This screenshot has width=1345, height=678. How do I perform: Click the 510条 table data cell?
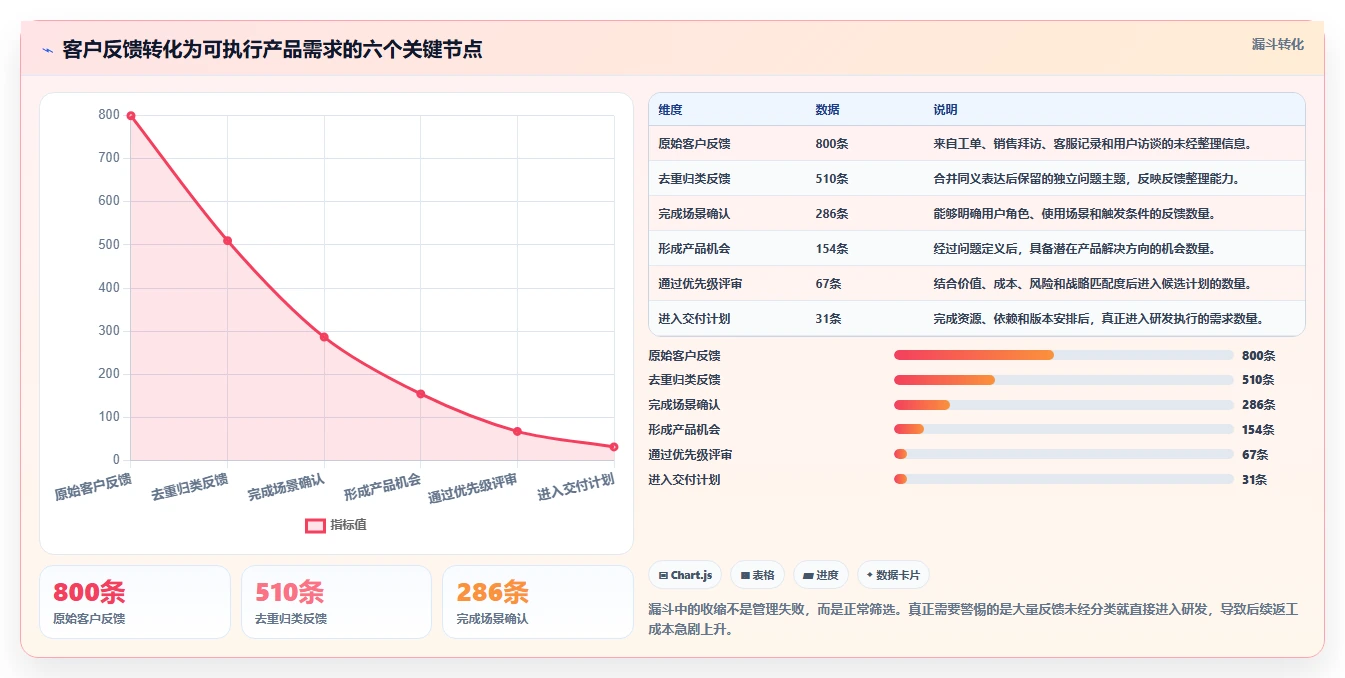(832, 179)
